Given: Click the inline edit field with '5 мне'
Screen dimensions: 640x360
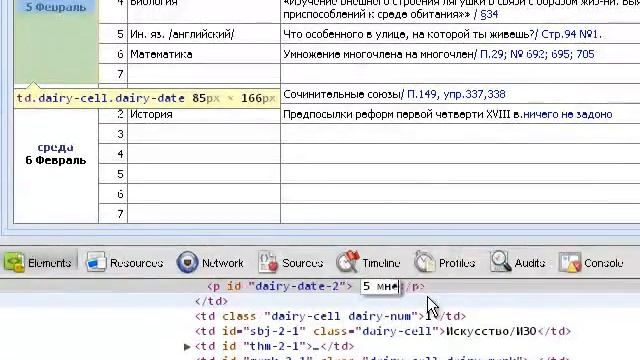Looking at the screenshot, I should tap(380, 287).
